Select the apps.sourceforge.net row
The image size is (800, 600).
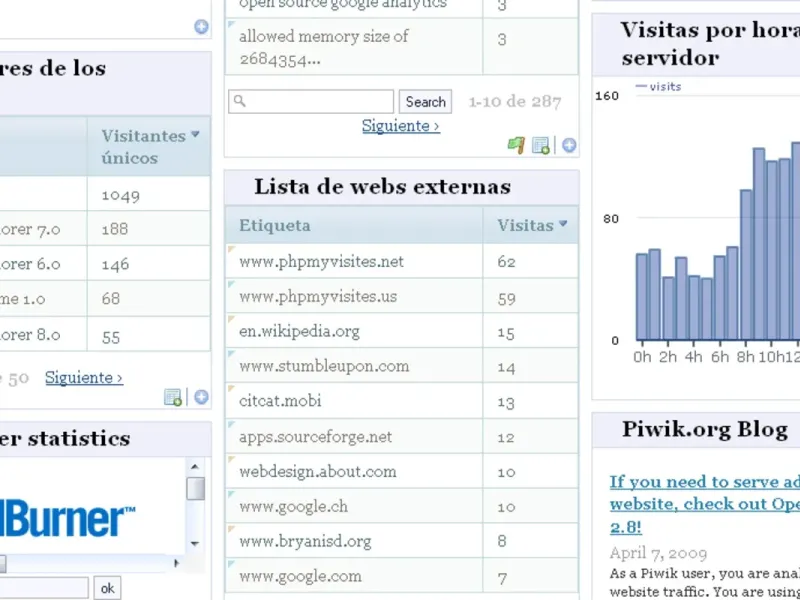(402, 436)
